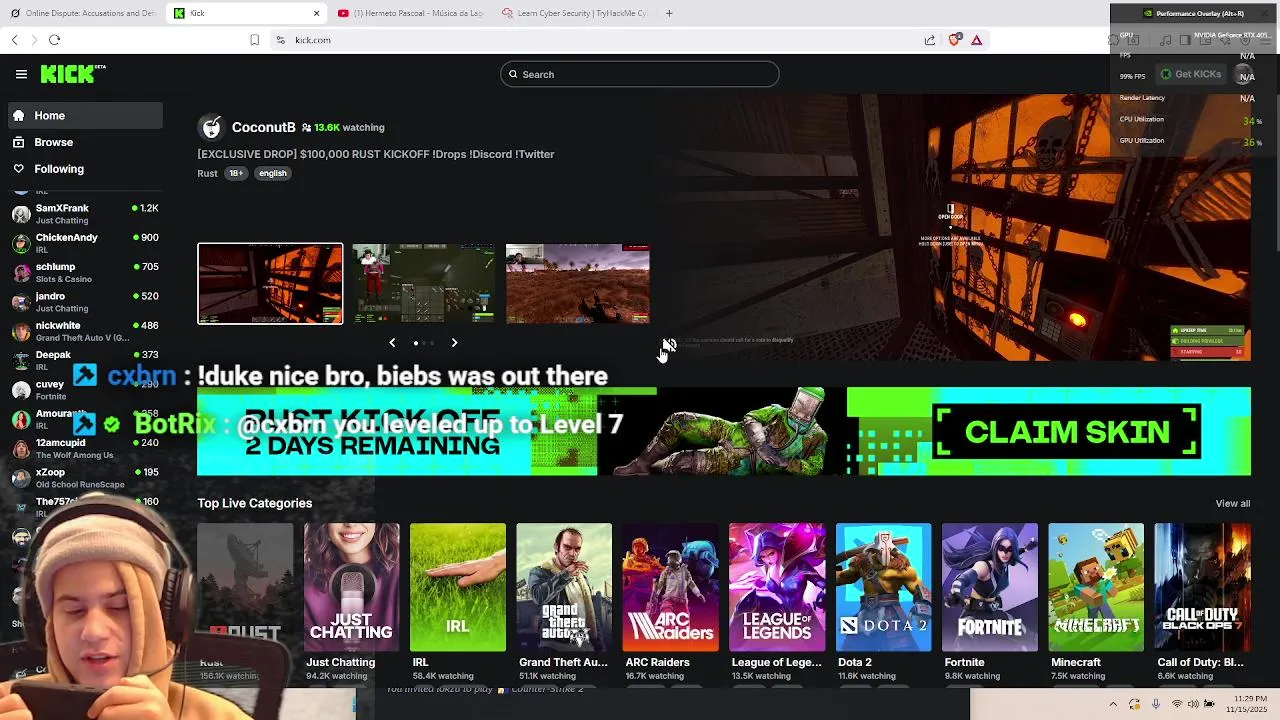Screen dimensions: 1280x720
Task: Open xZoop channel in sidebar
Action: 85,478
